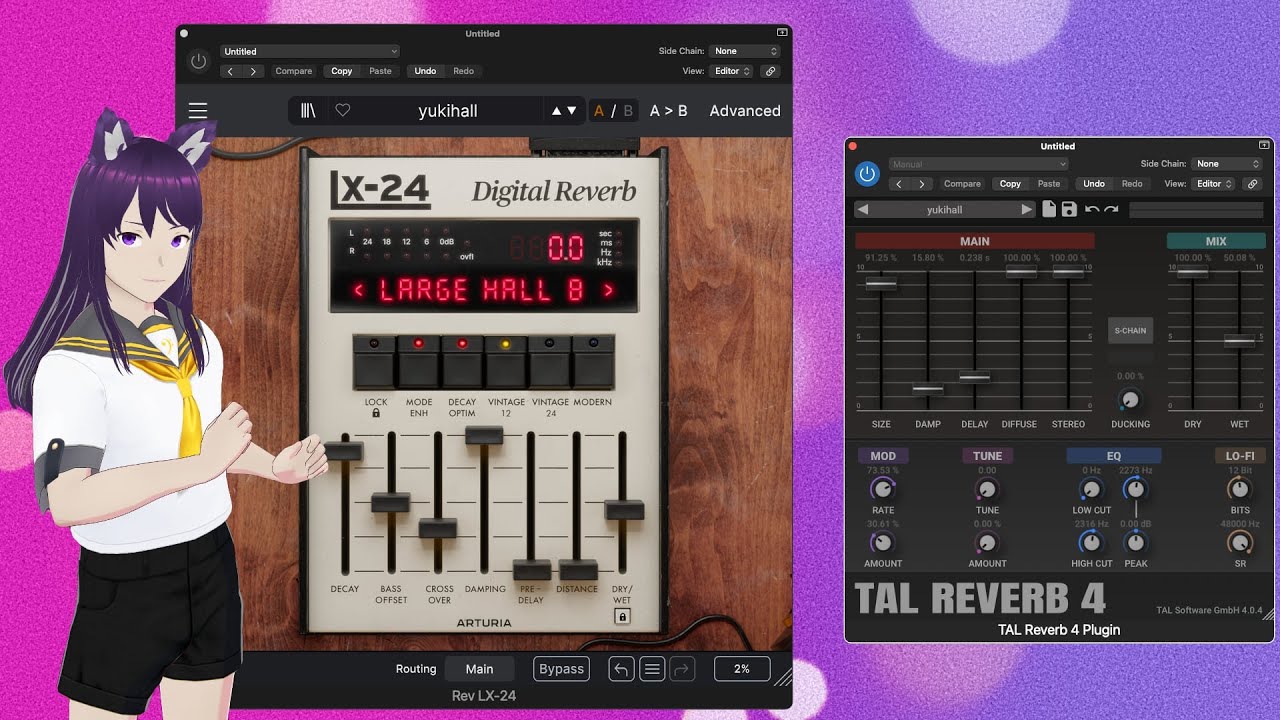Click the DUCKING knob in TAL Reverb
Screen dimensions: 1280x720
[x=1130, y=400]
